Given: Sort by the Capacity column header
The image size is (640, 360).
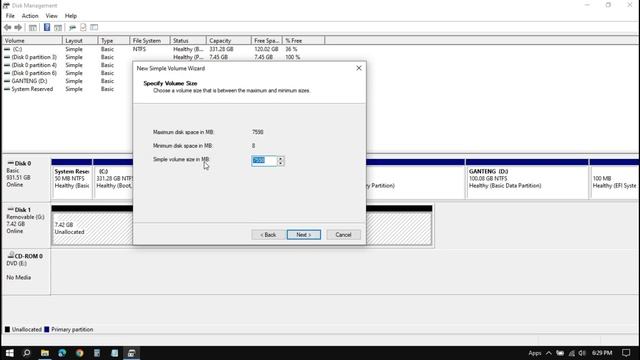Looking at the screenshot, I should click(229, 41).
